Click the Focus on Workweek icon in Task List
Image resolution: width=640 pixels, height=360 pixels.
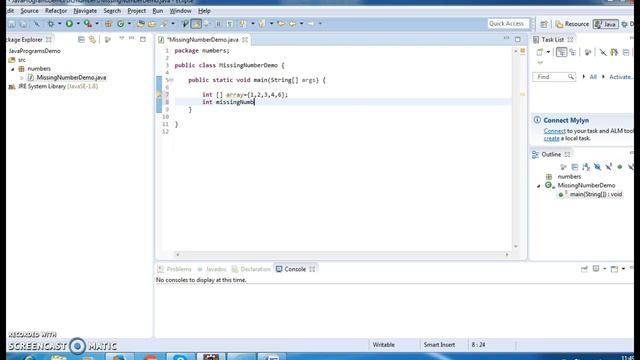tap(588, 52)
